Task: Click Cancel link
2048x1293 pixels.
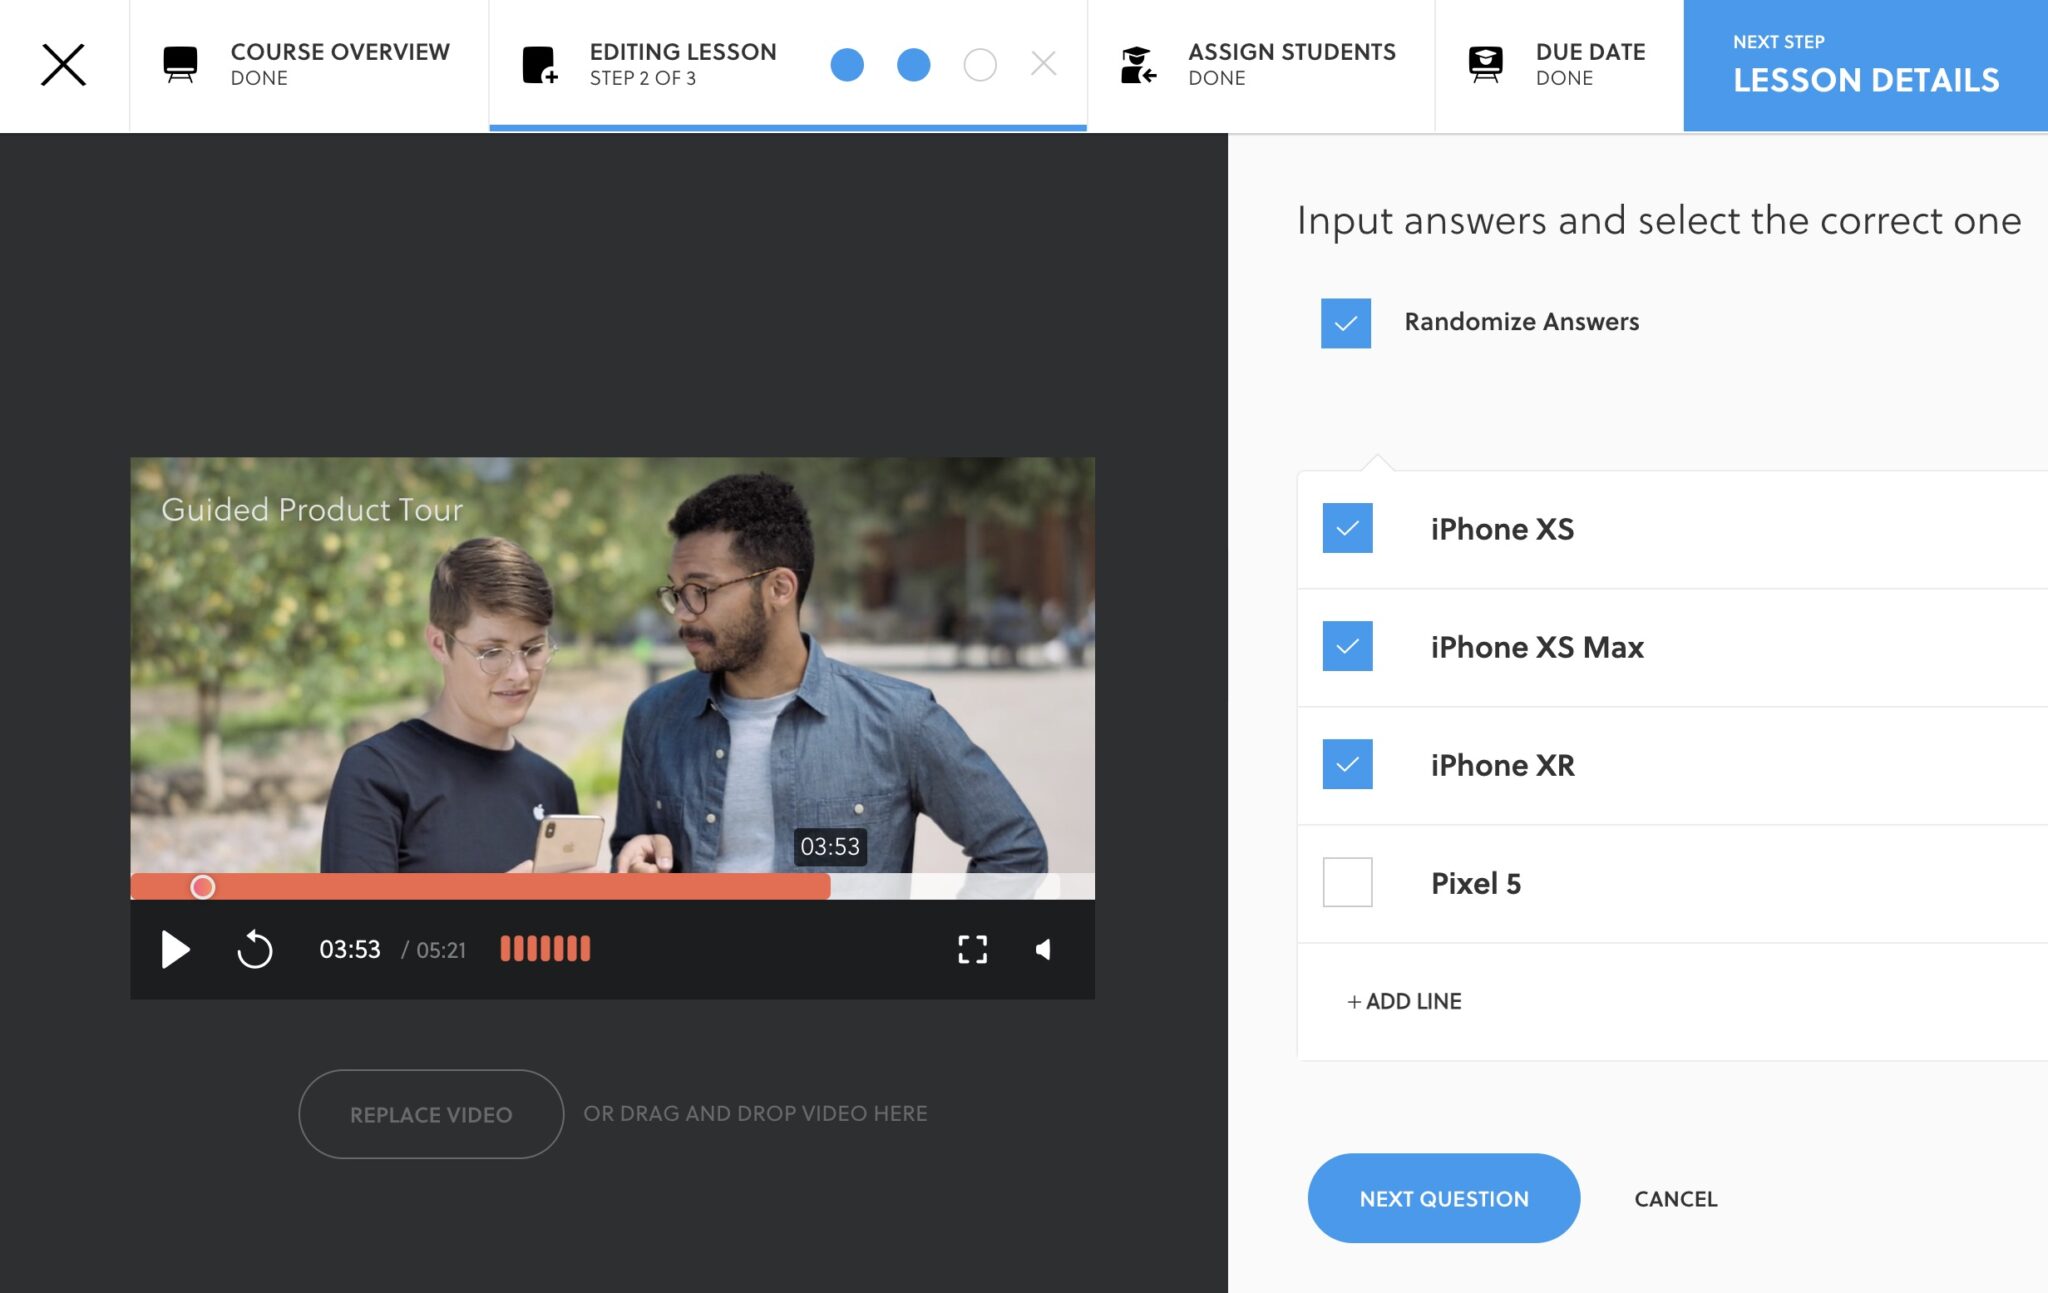Action: coord(1675,1198)
